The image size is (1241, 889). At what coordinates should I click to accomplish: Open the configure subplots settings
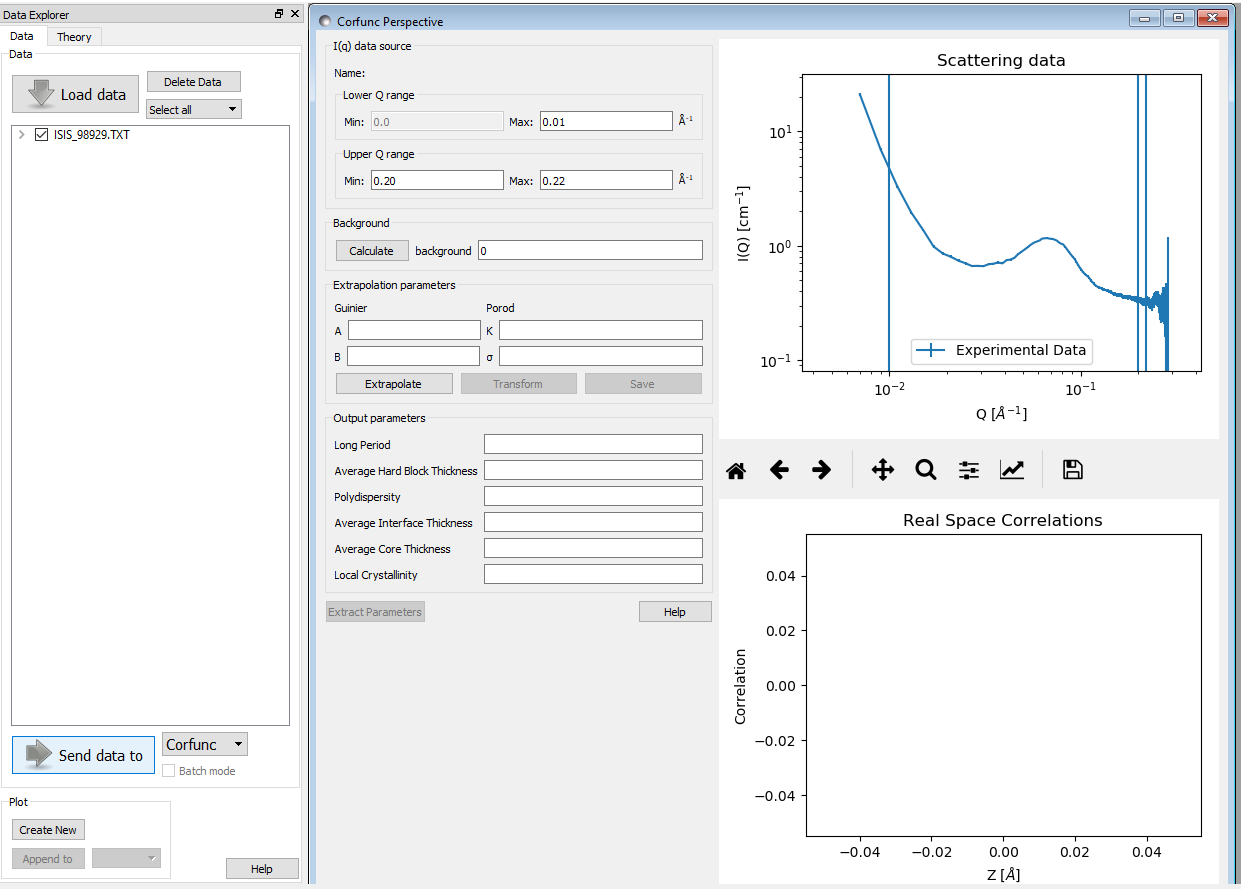(x=968, y=469)
